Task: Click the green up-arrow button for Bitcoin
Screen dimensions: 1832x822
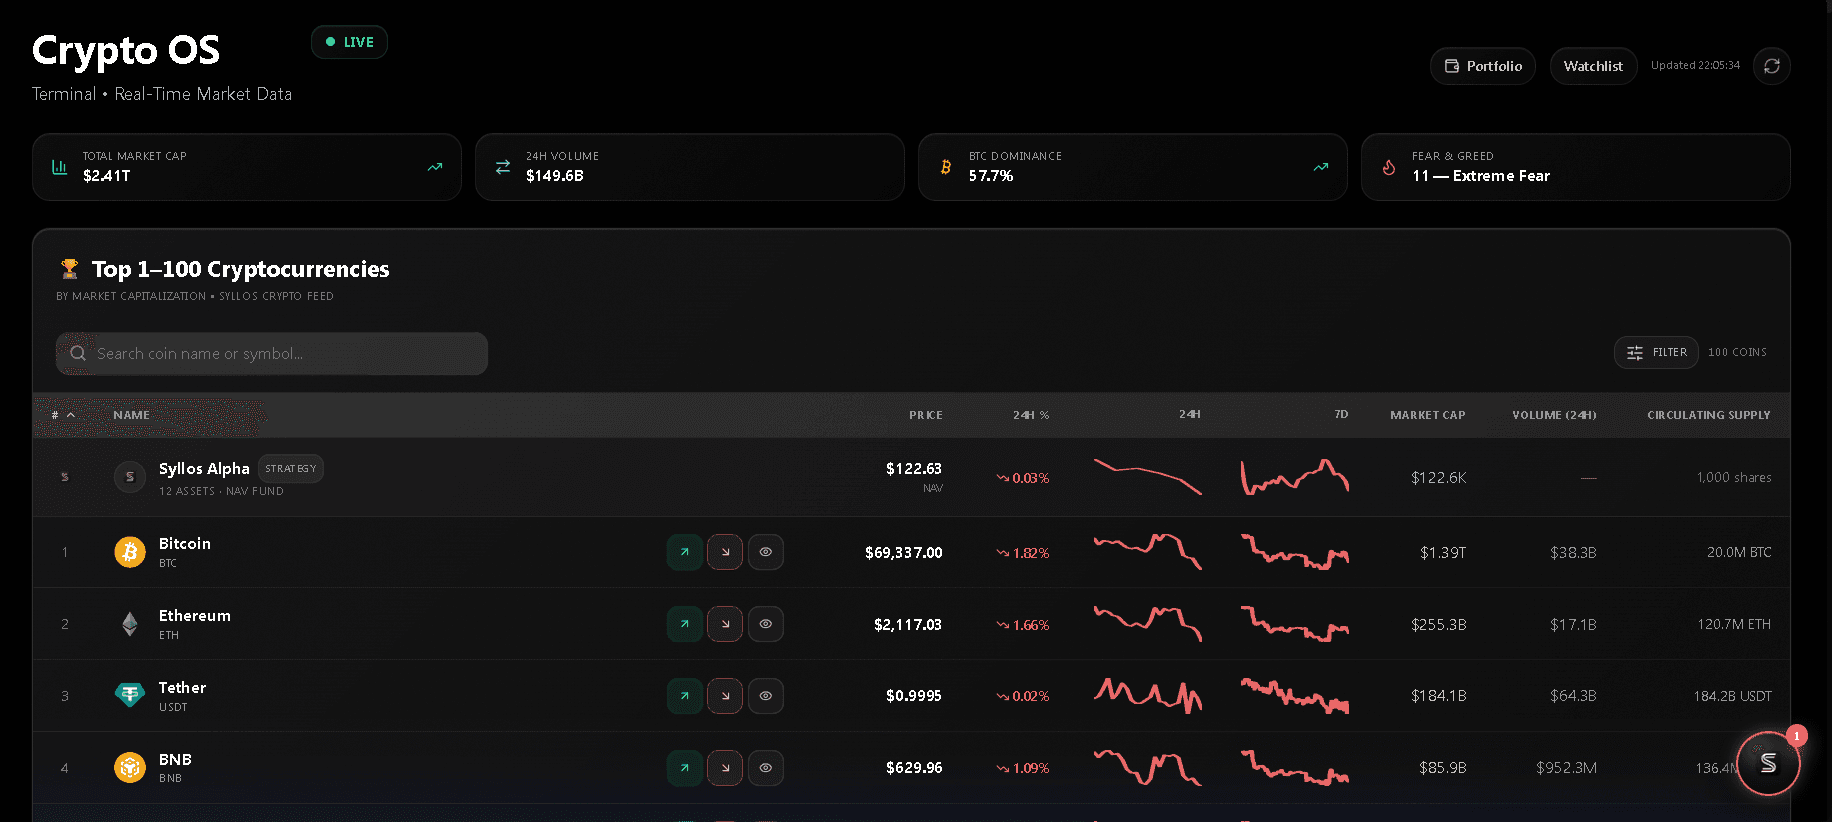Action: pyautogui.click(x=685, y=552)
